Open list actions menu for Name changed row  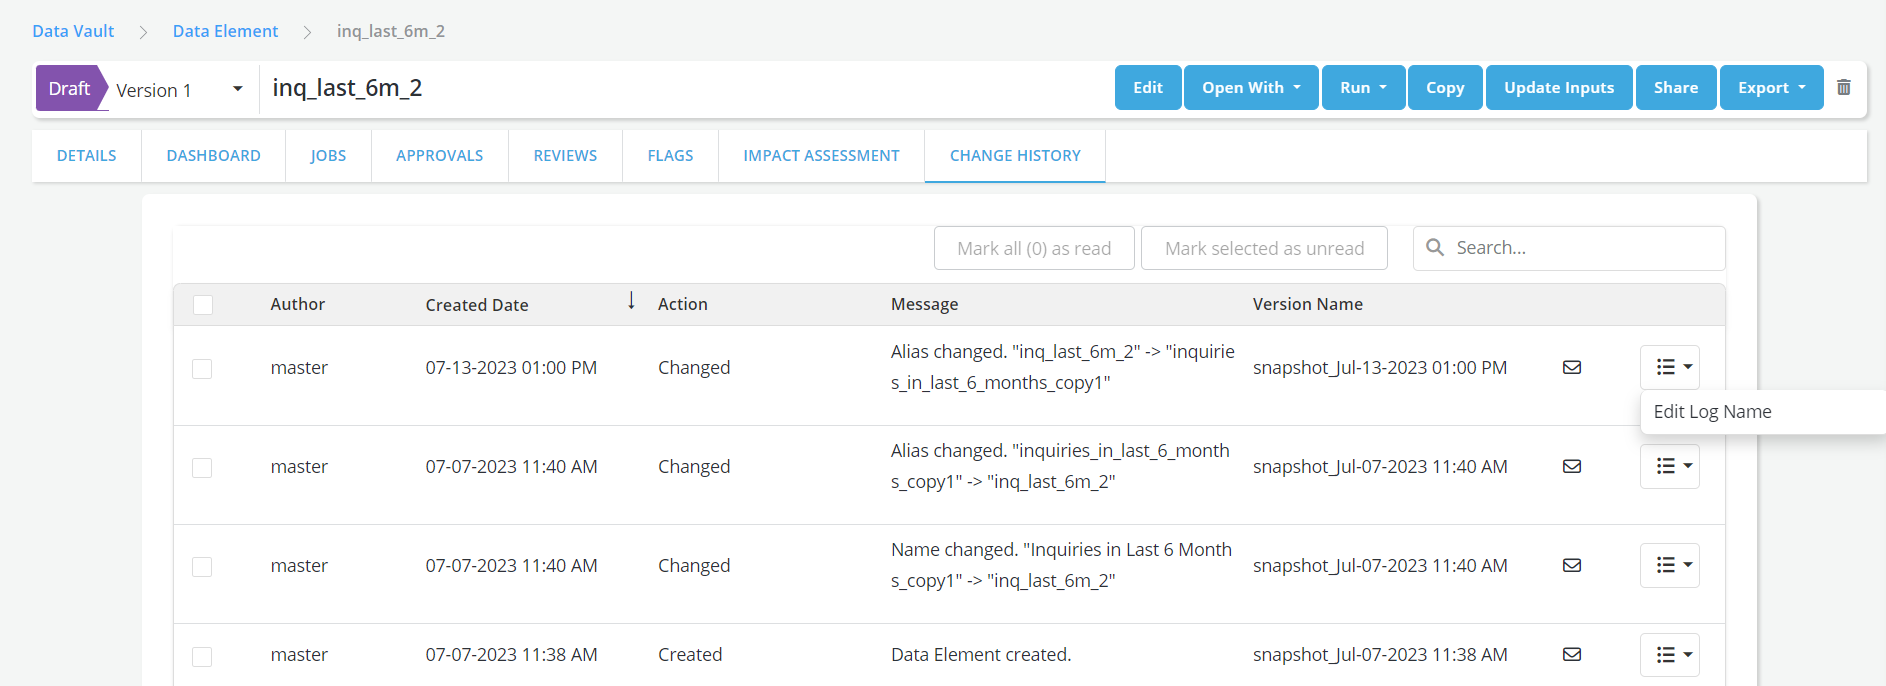[1669, 566]
